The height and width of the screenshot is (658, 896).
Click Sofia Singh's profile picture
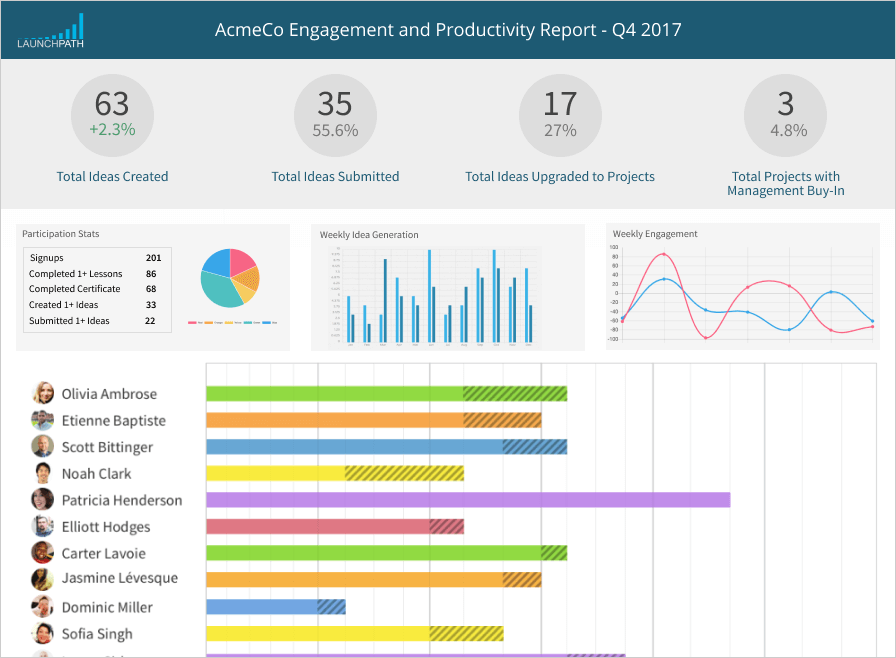tap(42, 633)
